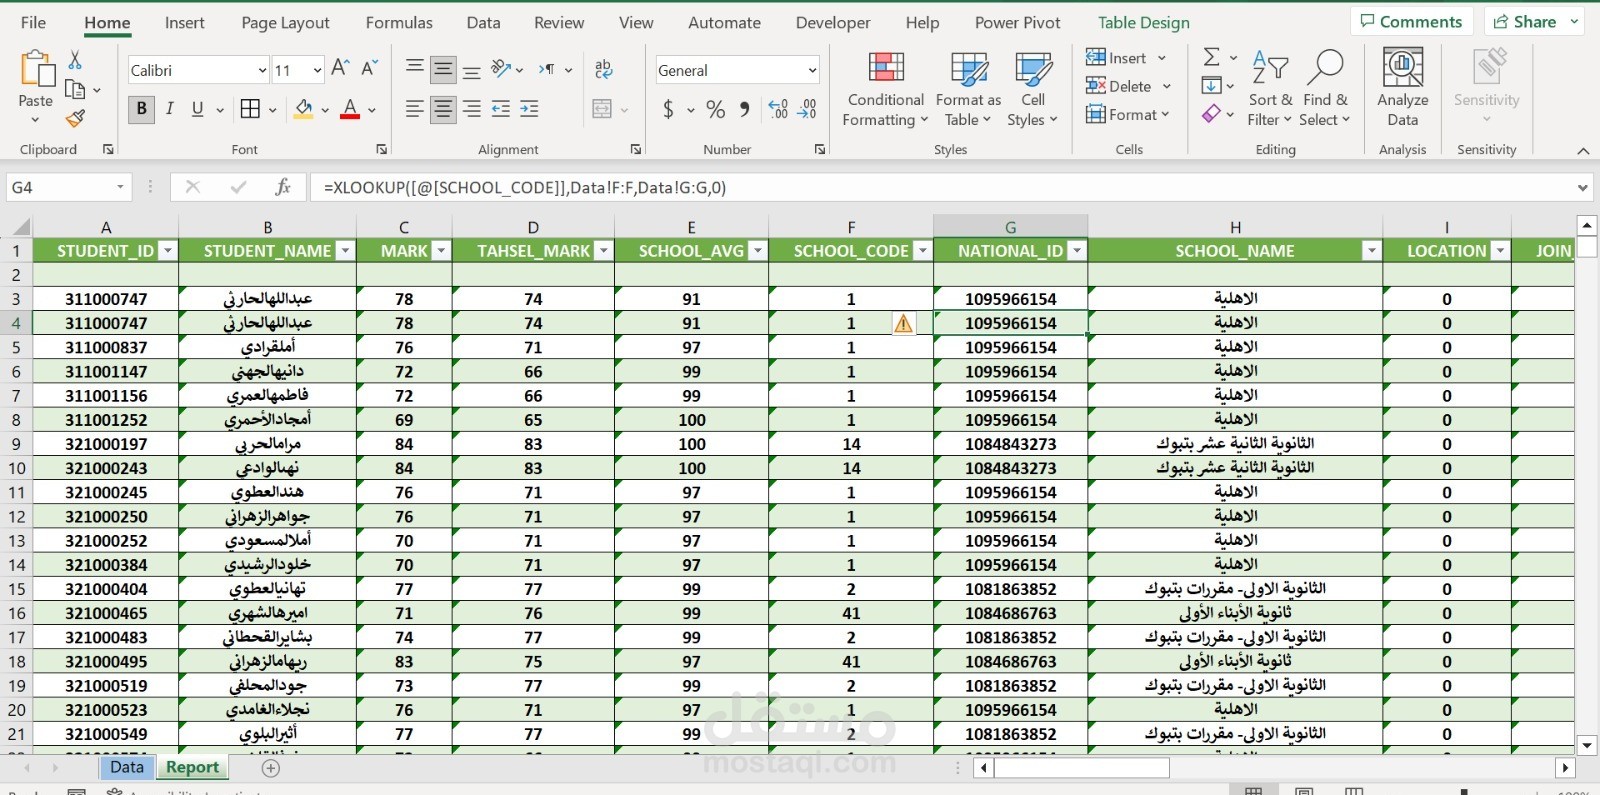Viewport: 1600px width, 795px height.
Task: Expand the font size dropdown
Action: tap(317, 70)
